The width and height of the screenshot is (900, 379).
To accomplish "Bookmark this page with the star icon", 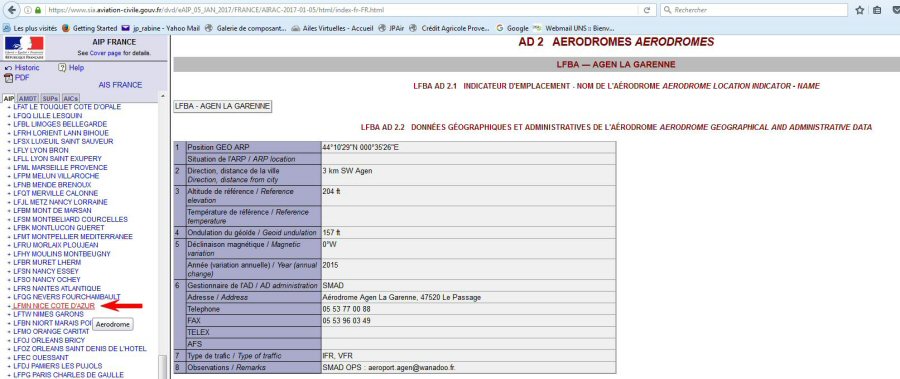I will [860, 10].
